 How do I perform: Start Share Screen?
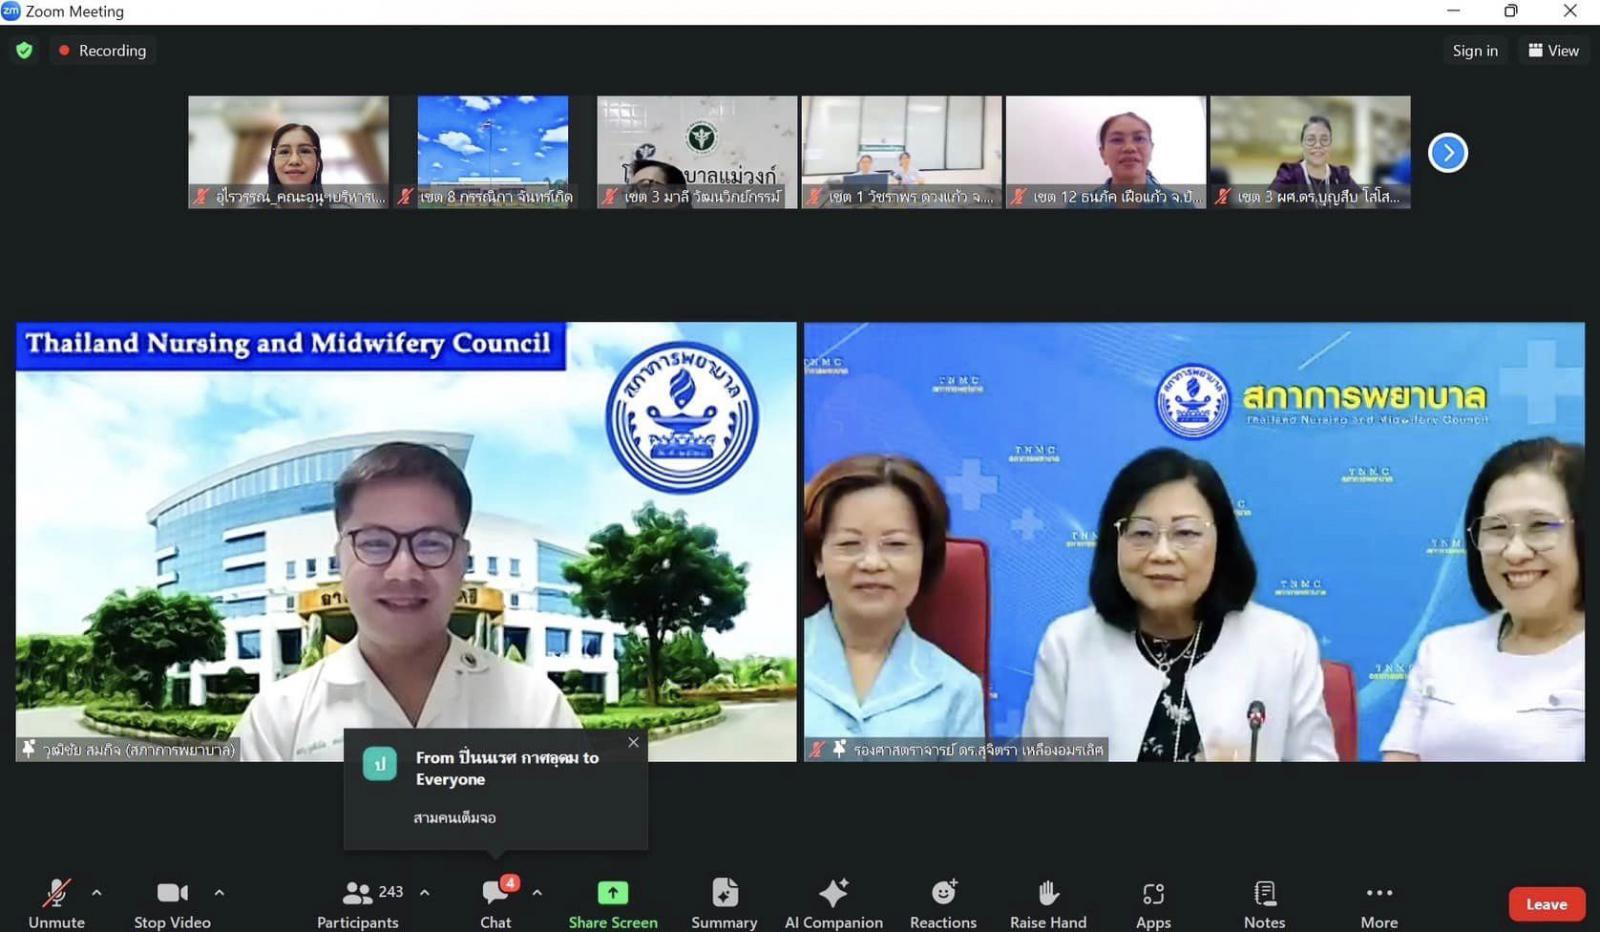613,903
